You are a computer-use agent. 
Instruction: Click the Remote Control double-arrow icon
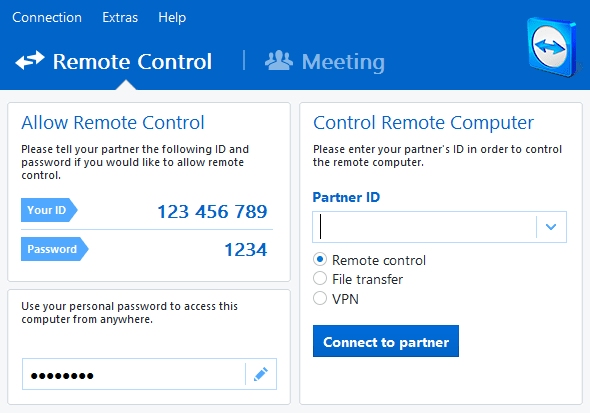pos(30,60)
